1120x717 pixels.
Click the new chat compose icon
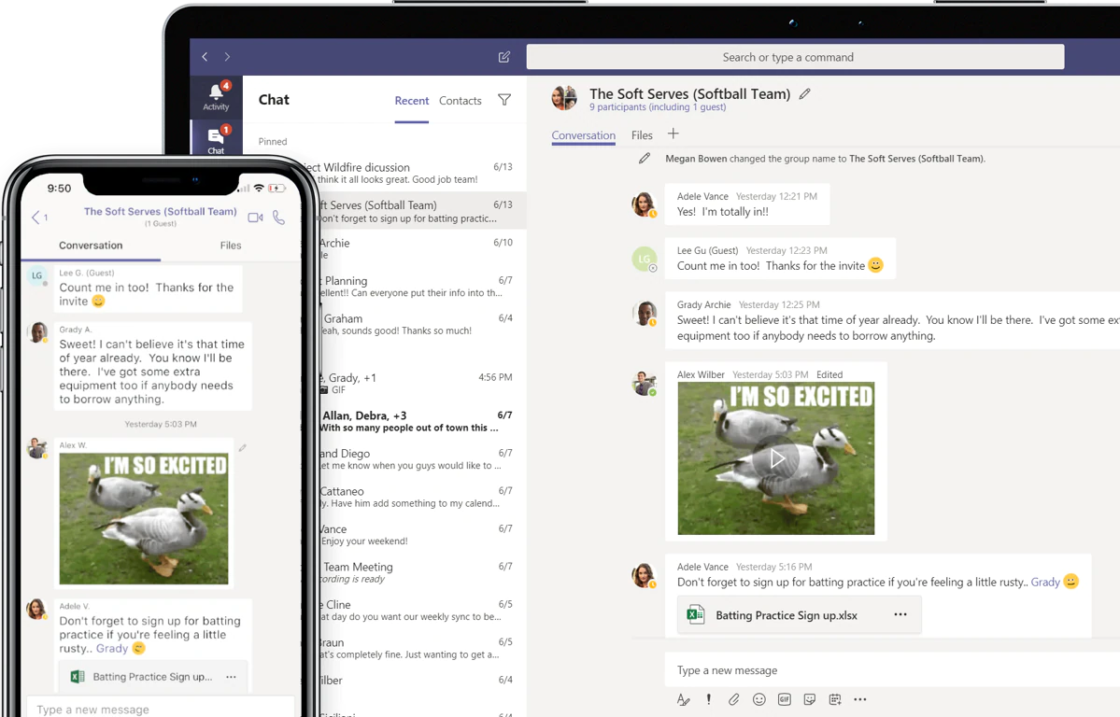504,57
